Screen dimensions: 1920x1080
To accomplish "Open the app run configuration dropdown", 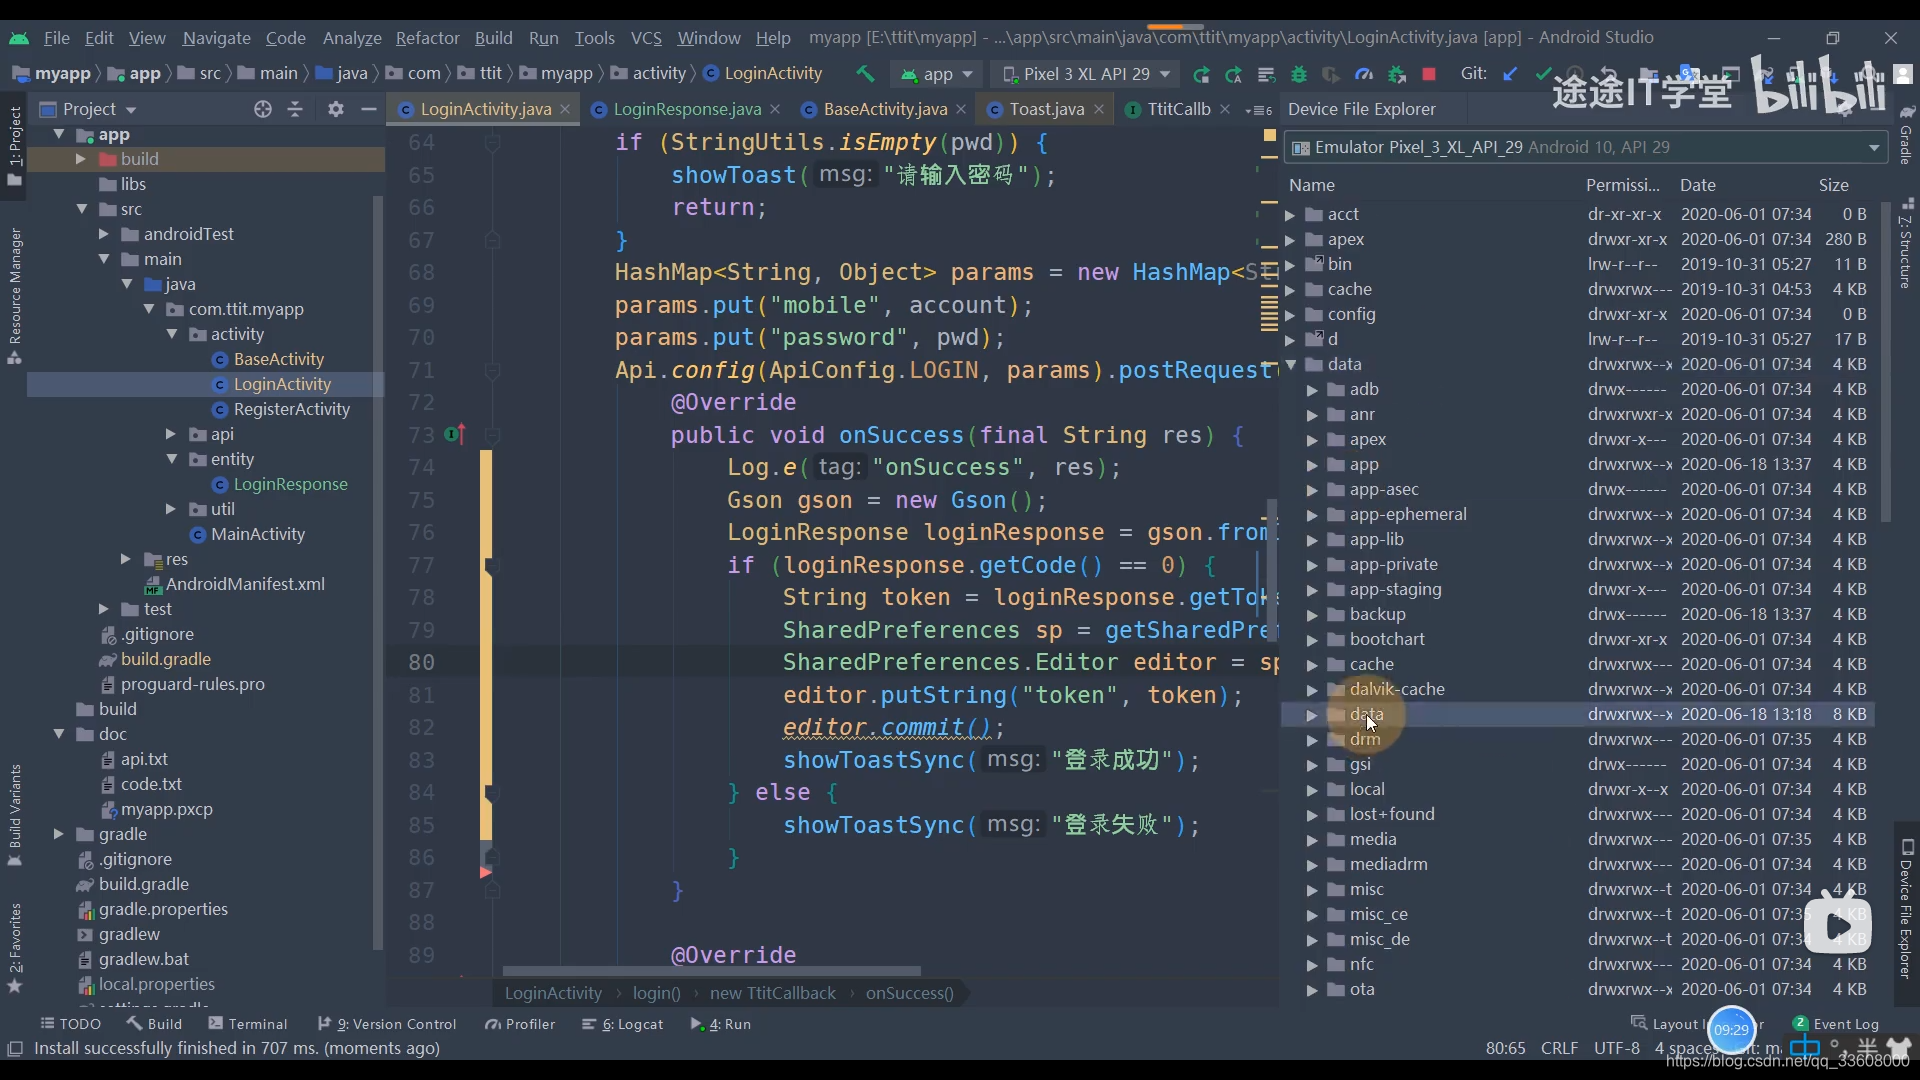I will (x=937, y=74).
